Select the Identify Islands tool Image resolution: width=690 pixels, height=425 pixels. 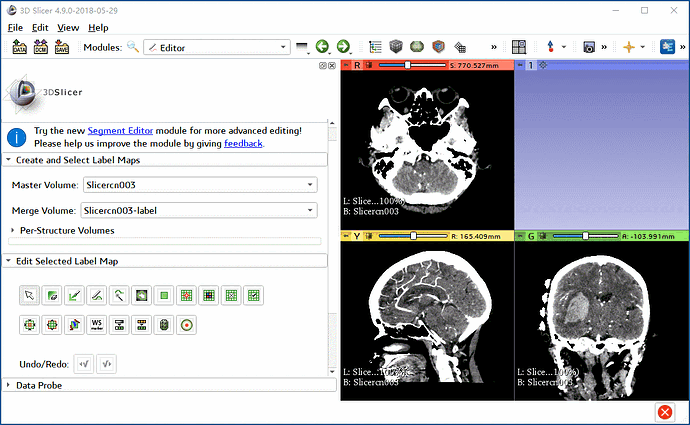coord(186,295)
